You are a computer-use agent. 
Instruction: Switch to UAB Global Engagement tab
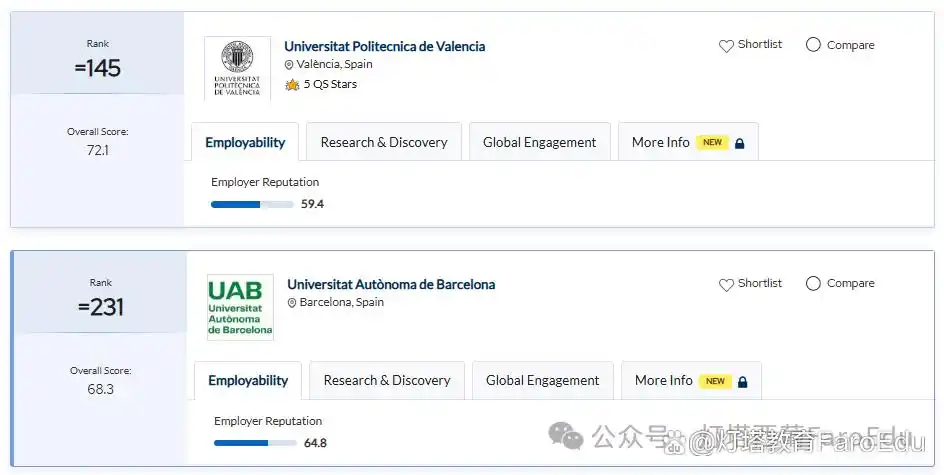(542, 380)
